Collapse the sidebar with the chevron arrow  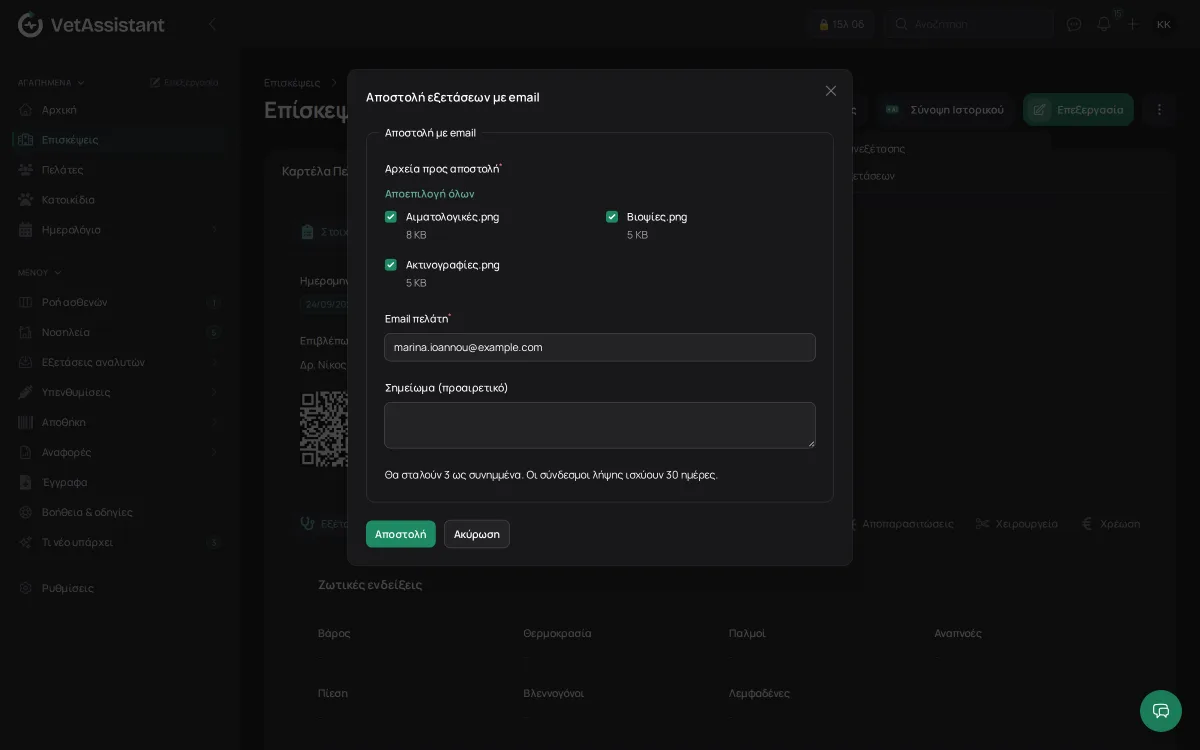click(x=212, y=24)
